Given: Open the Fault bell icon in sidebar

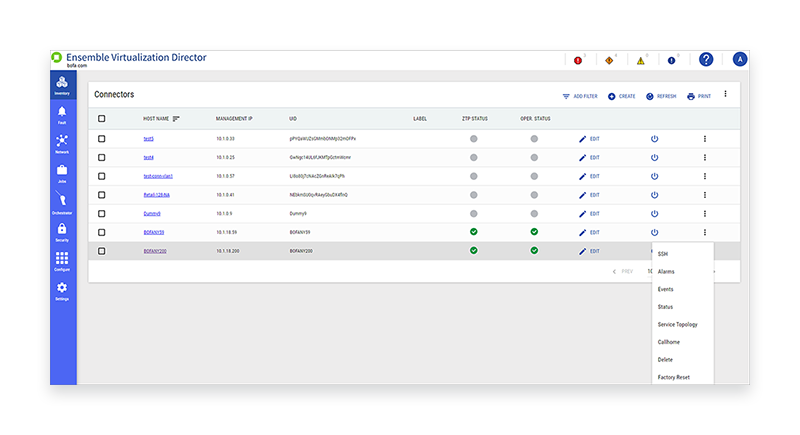Looking at the screenshot, I should click(x=62, y=114).
